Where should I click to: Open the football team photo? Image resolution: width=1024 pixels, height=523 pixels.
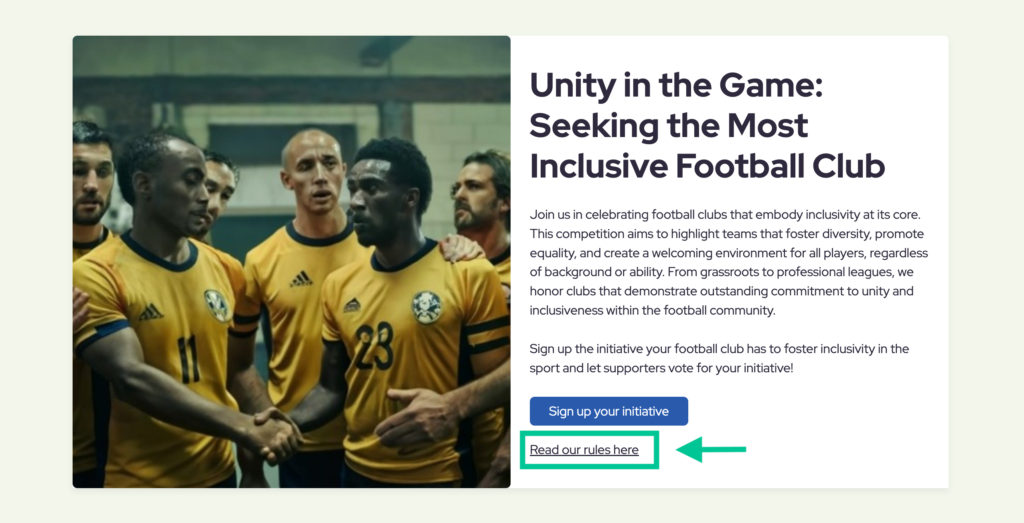click(291, 262)
